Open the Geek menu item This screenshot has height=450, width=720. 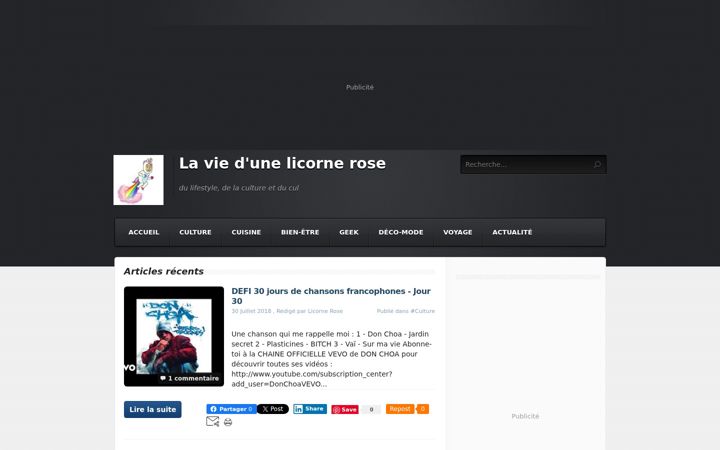[x=349, y=232]
